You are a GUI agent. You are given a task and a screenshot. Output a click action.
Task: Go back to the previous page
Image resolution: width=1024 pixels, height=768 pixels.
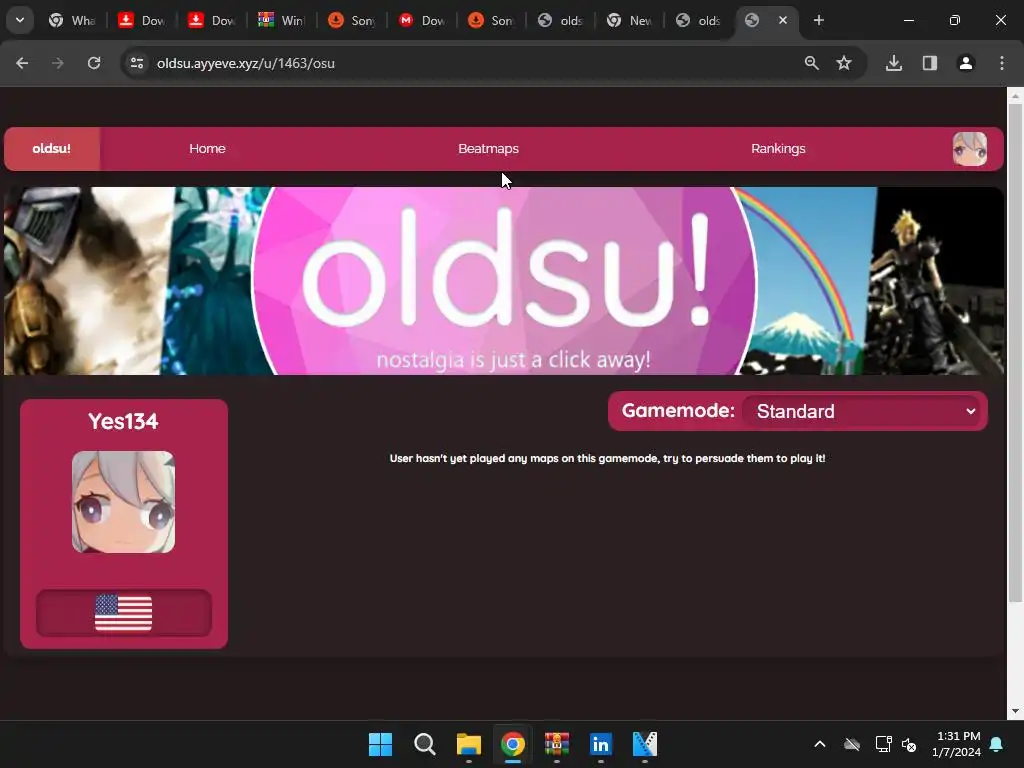(22, 63)
